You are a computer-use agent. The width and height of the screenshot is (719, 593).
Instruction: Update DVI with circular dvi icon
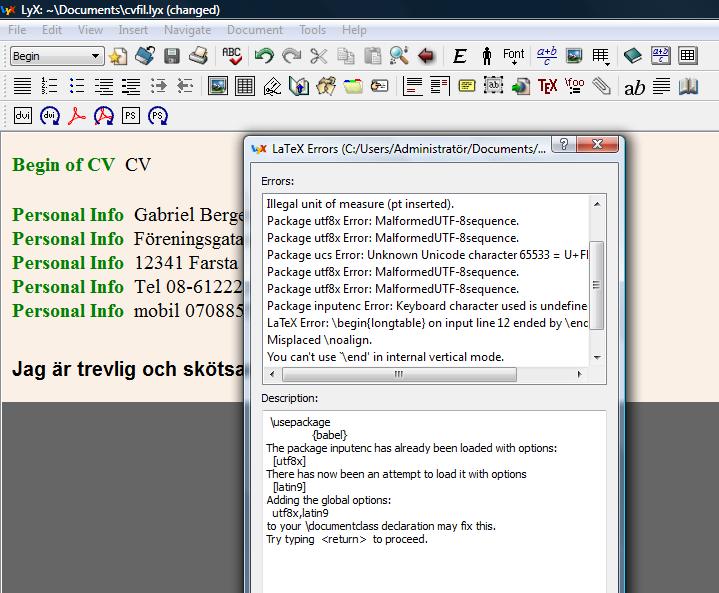pos(50,116)
